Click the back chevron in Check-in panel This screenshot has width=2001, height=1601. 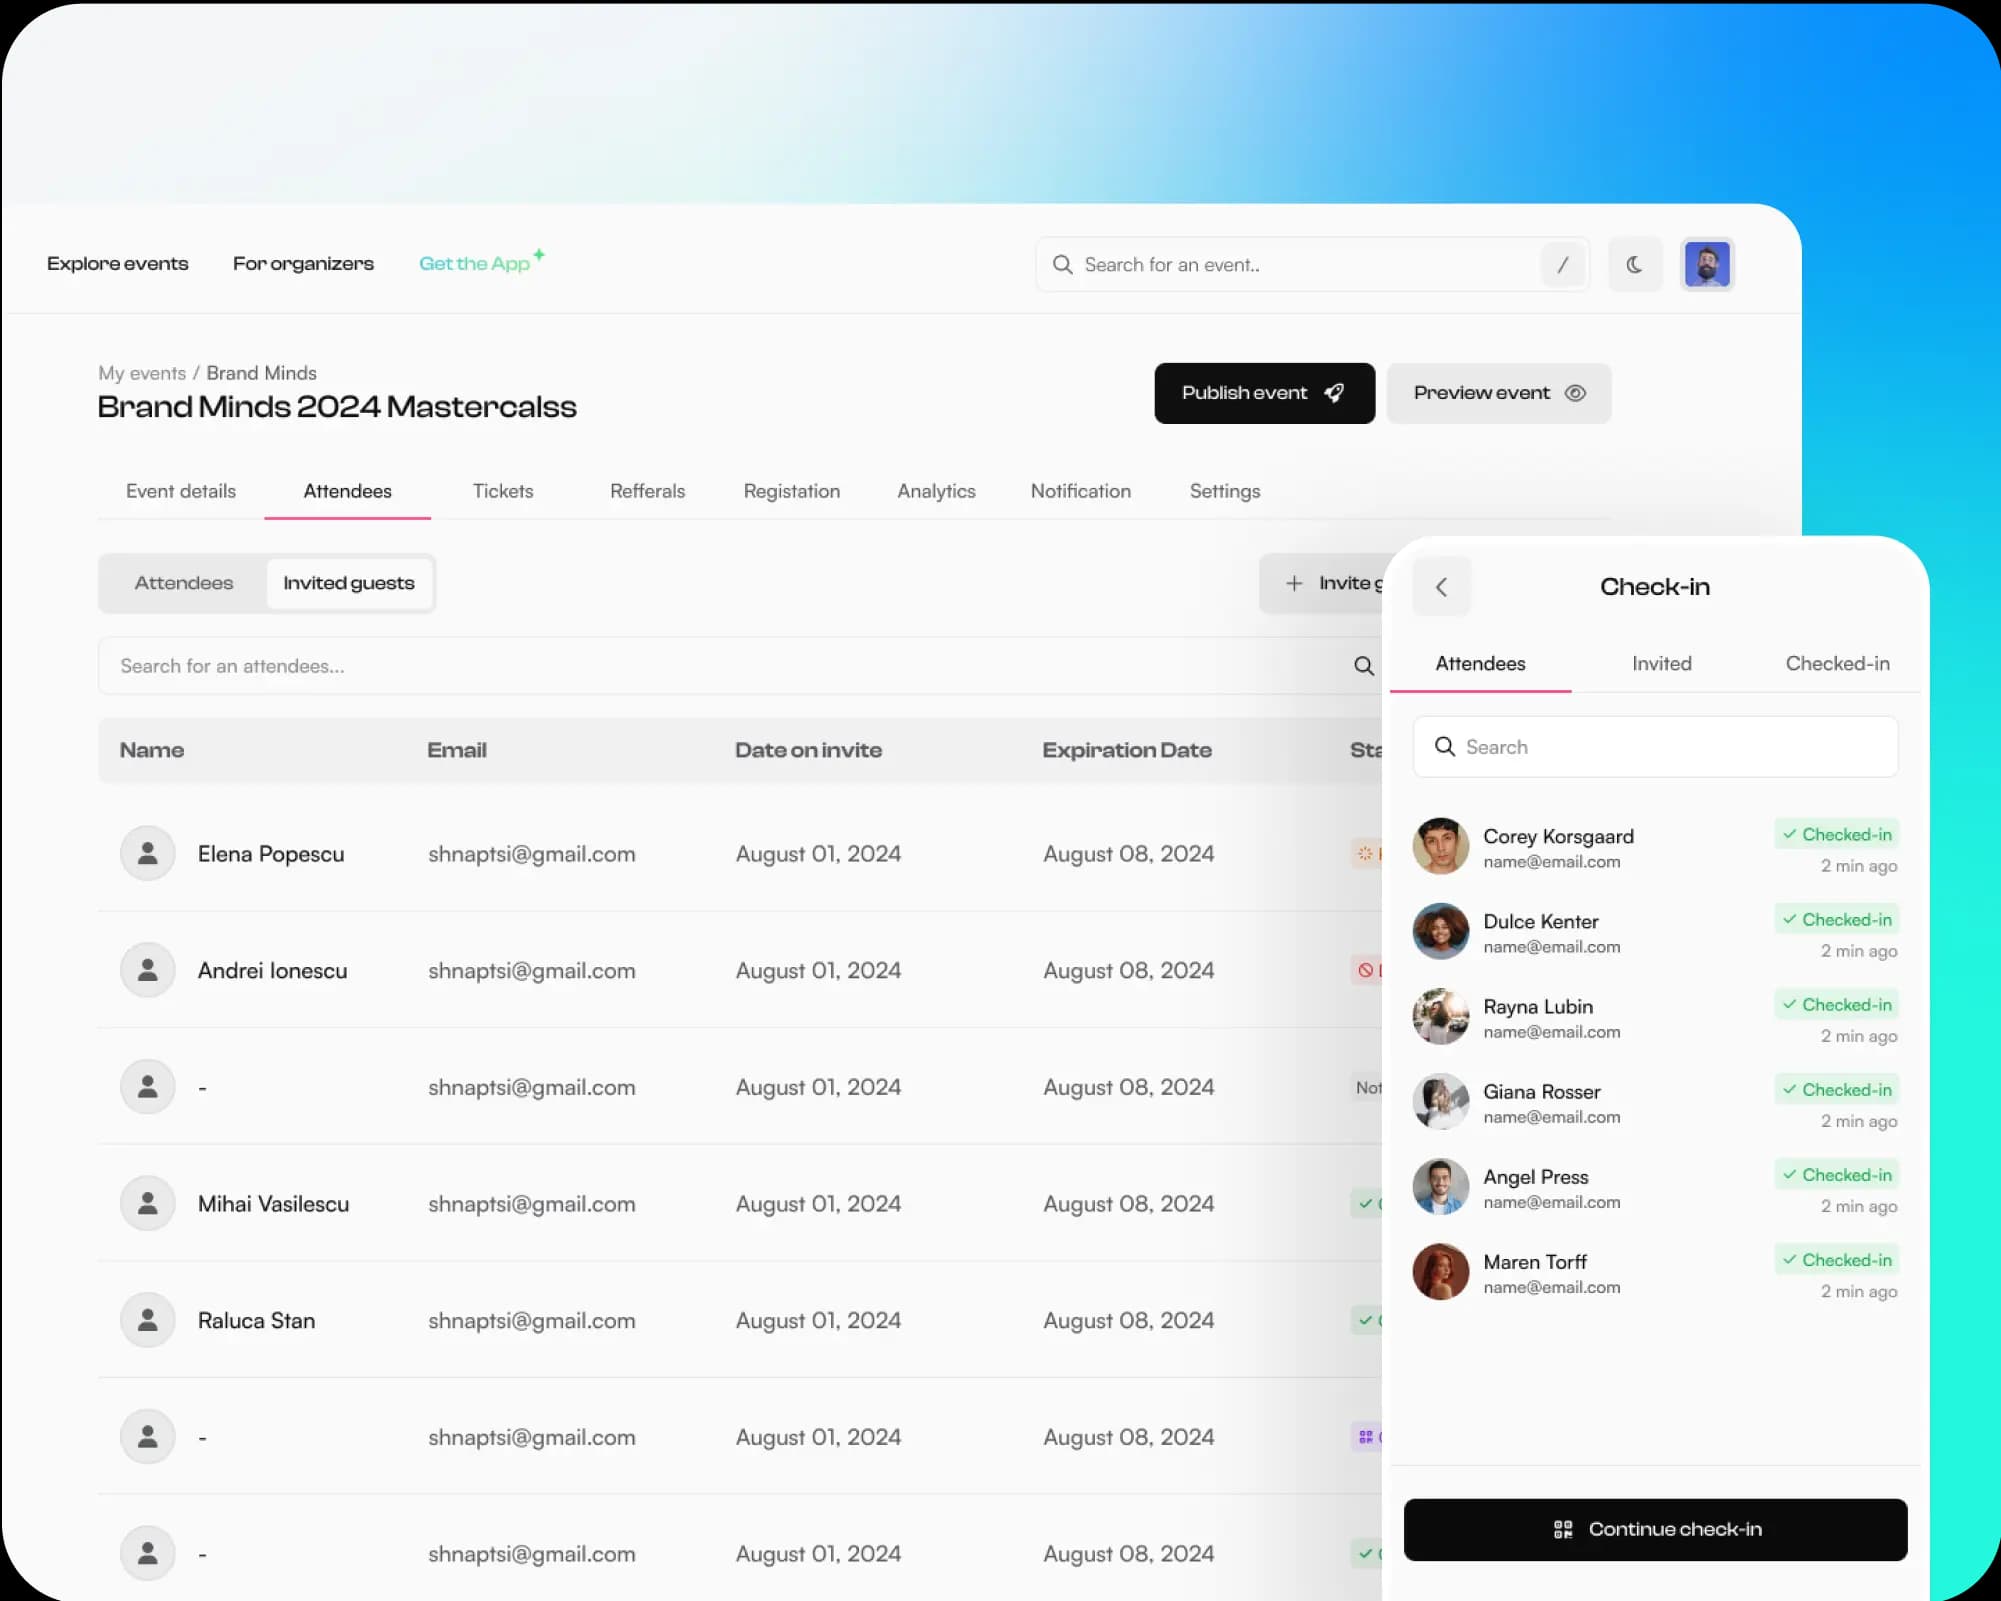(1441, 587)
